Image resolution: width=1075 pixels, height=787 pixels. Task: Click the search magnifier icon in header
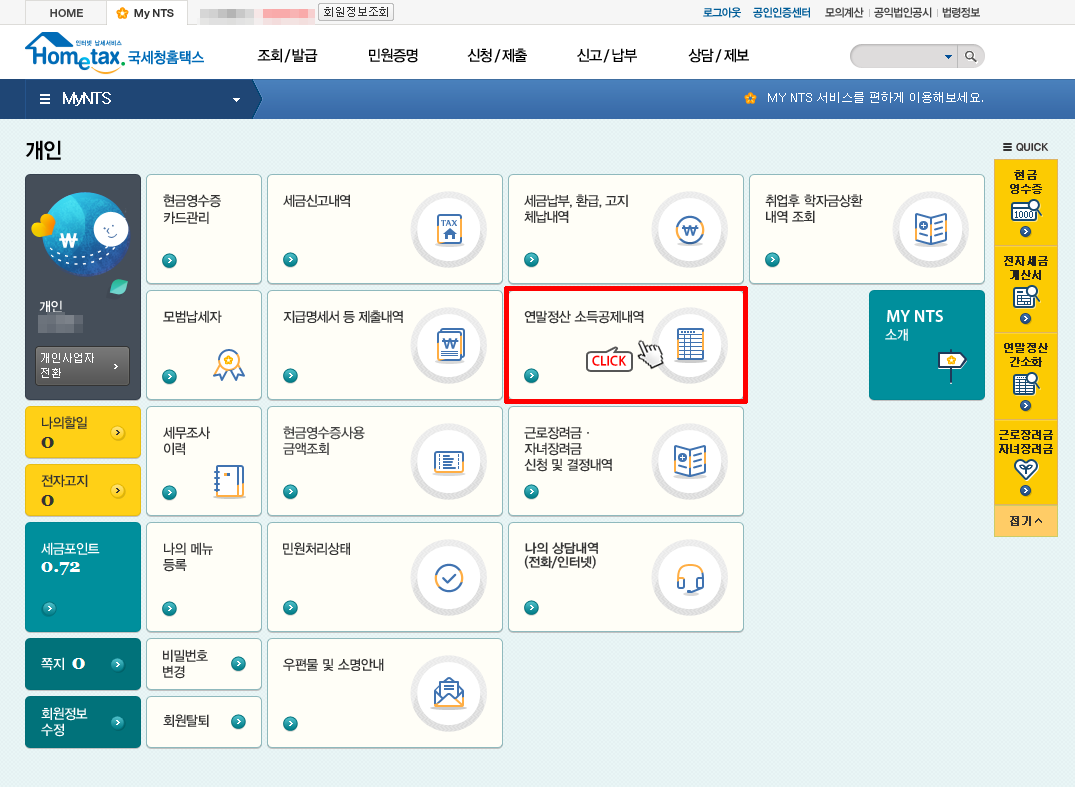coord(970,56)
